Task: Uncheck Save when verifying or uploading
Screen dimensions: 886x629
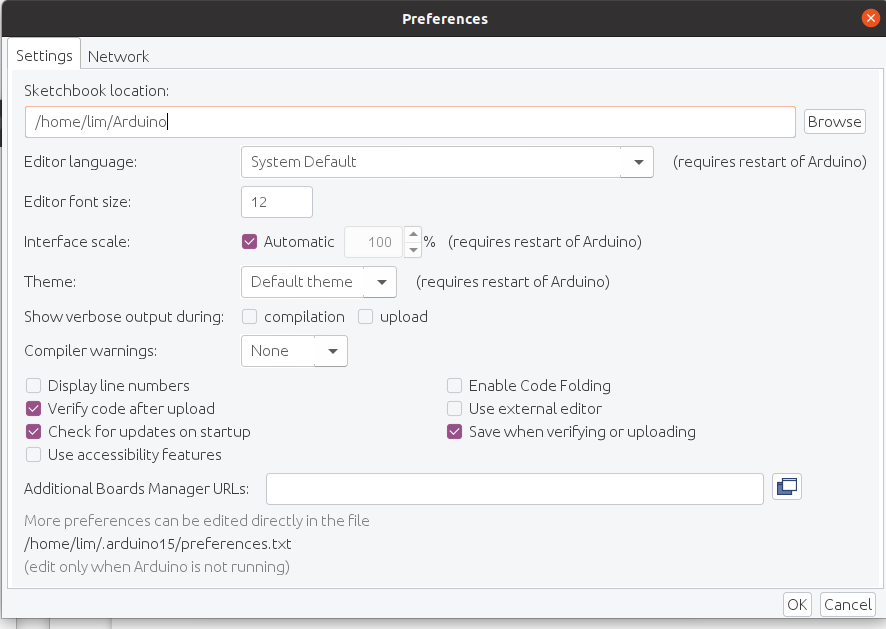Action: coord(455,432)
